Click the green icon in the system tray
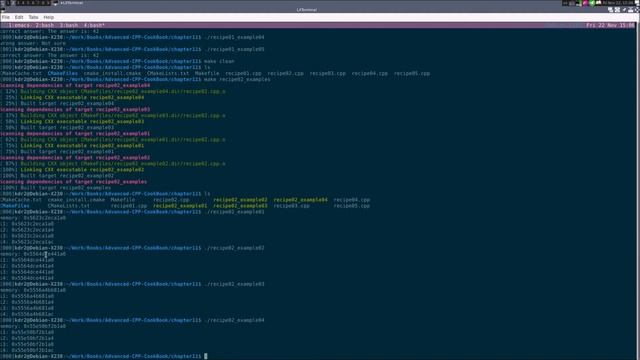Viewport: 640px width, 360px height. click(592, 3)
